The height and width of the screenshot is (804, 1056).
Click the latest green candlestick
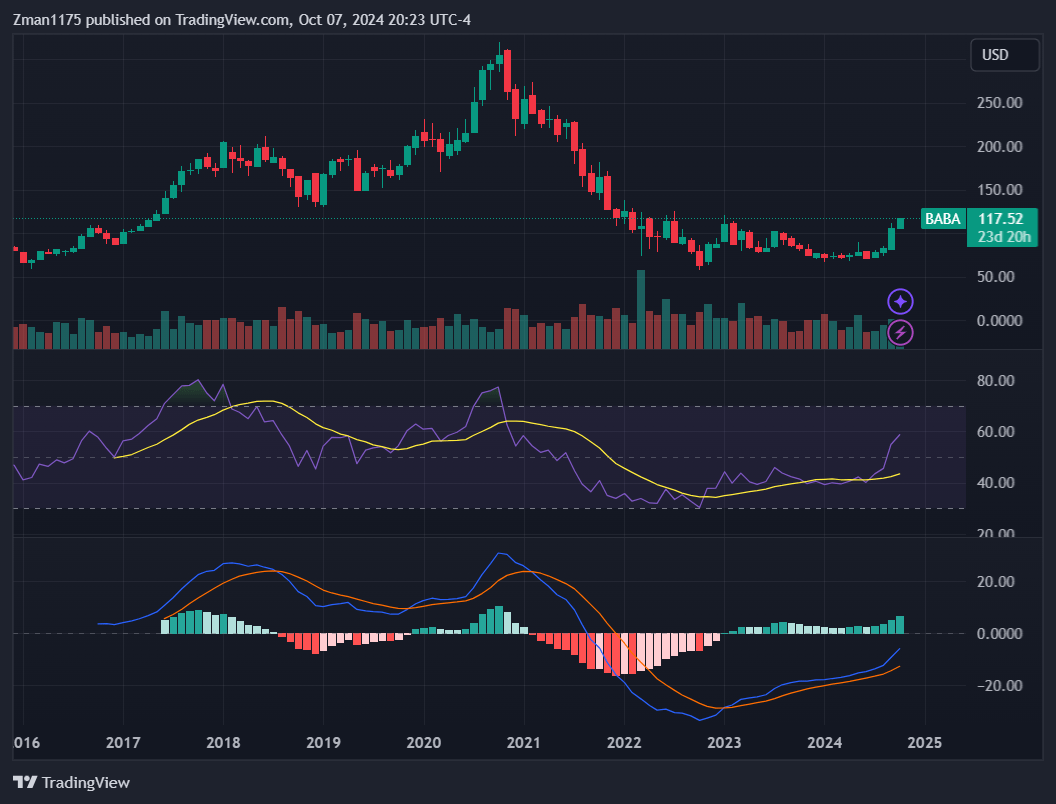pos(900,224)
